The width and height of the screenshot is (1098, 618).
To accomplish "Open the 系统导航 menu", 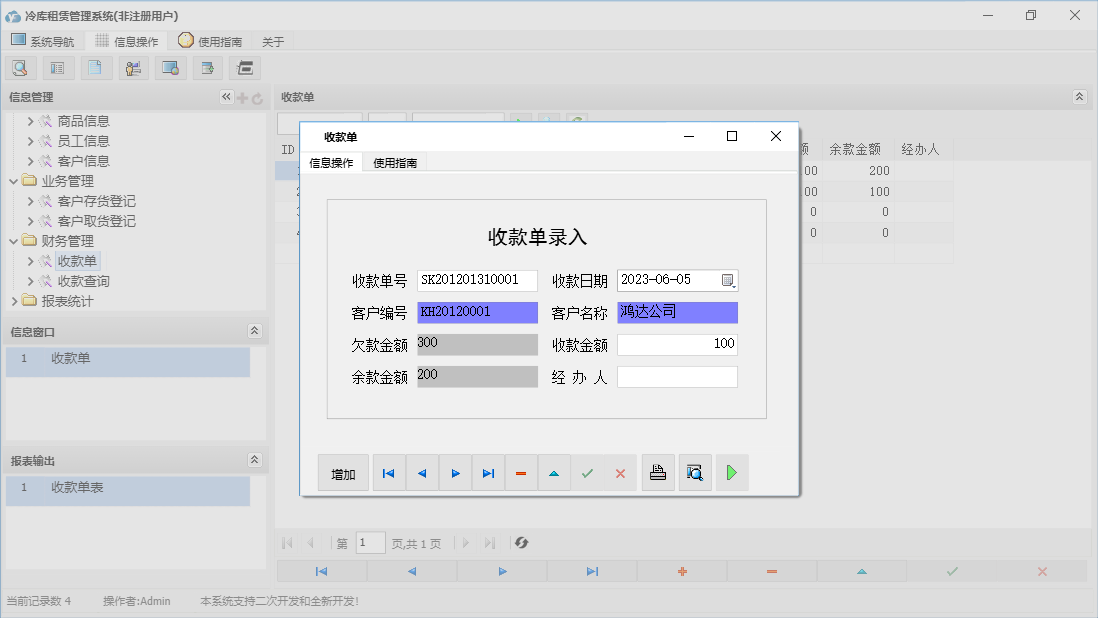I will click(x=43, y=40).
